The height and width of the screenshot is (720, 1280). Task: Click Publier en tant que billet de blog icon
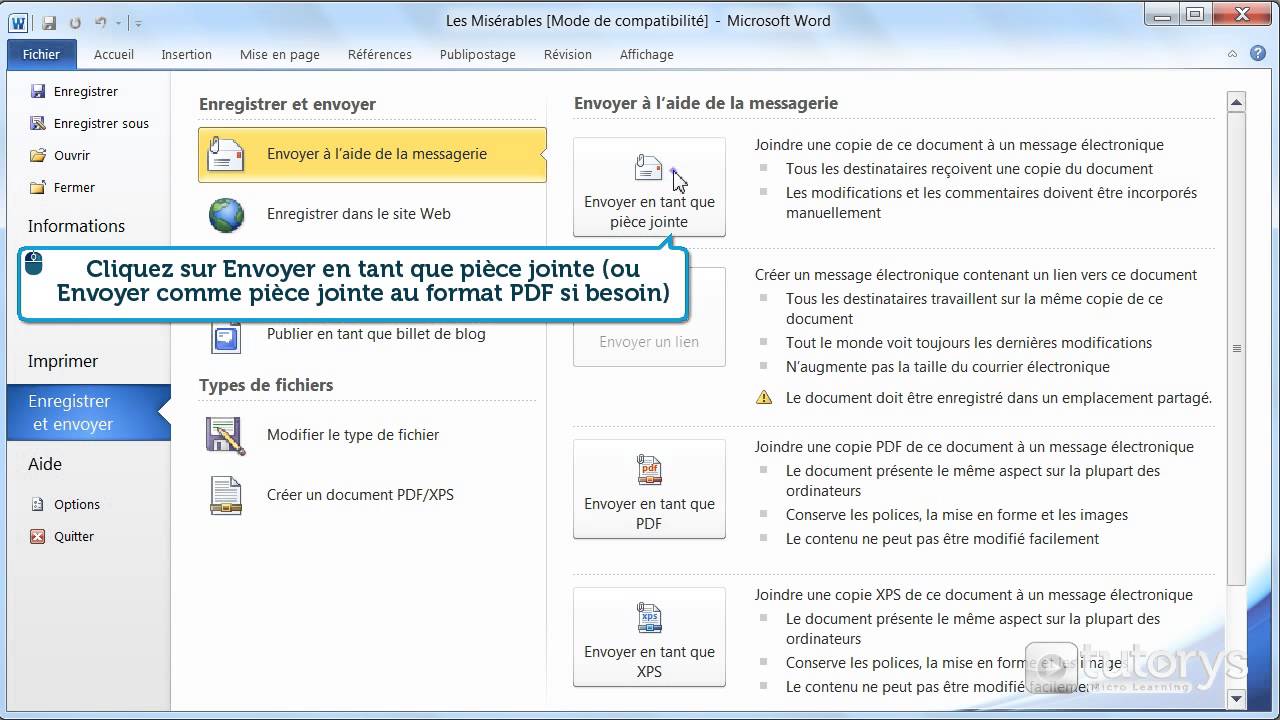225,334
